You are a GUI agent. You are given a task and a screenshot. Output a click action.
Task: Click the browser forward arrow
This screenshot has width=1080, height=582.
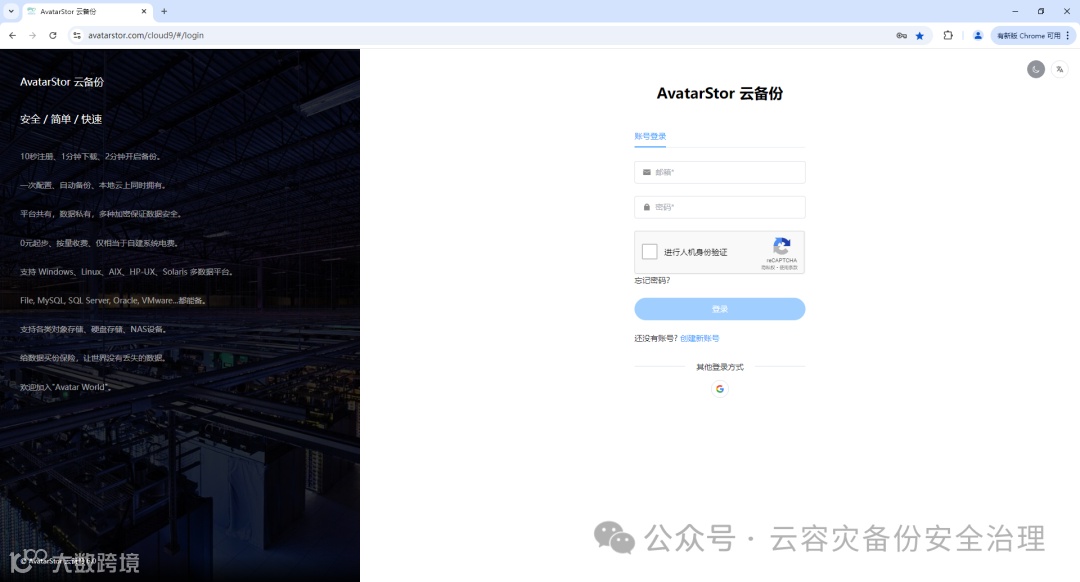click(x=32, y=35)
